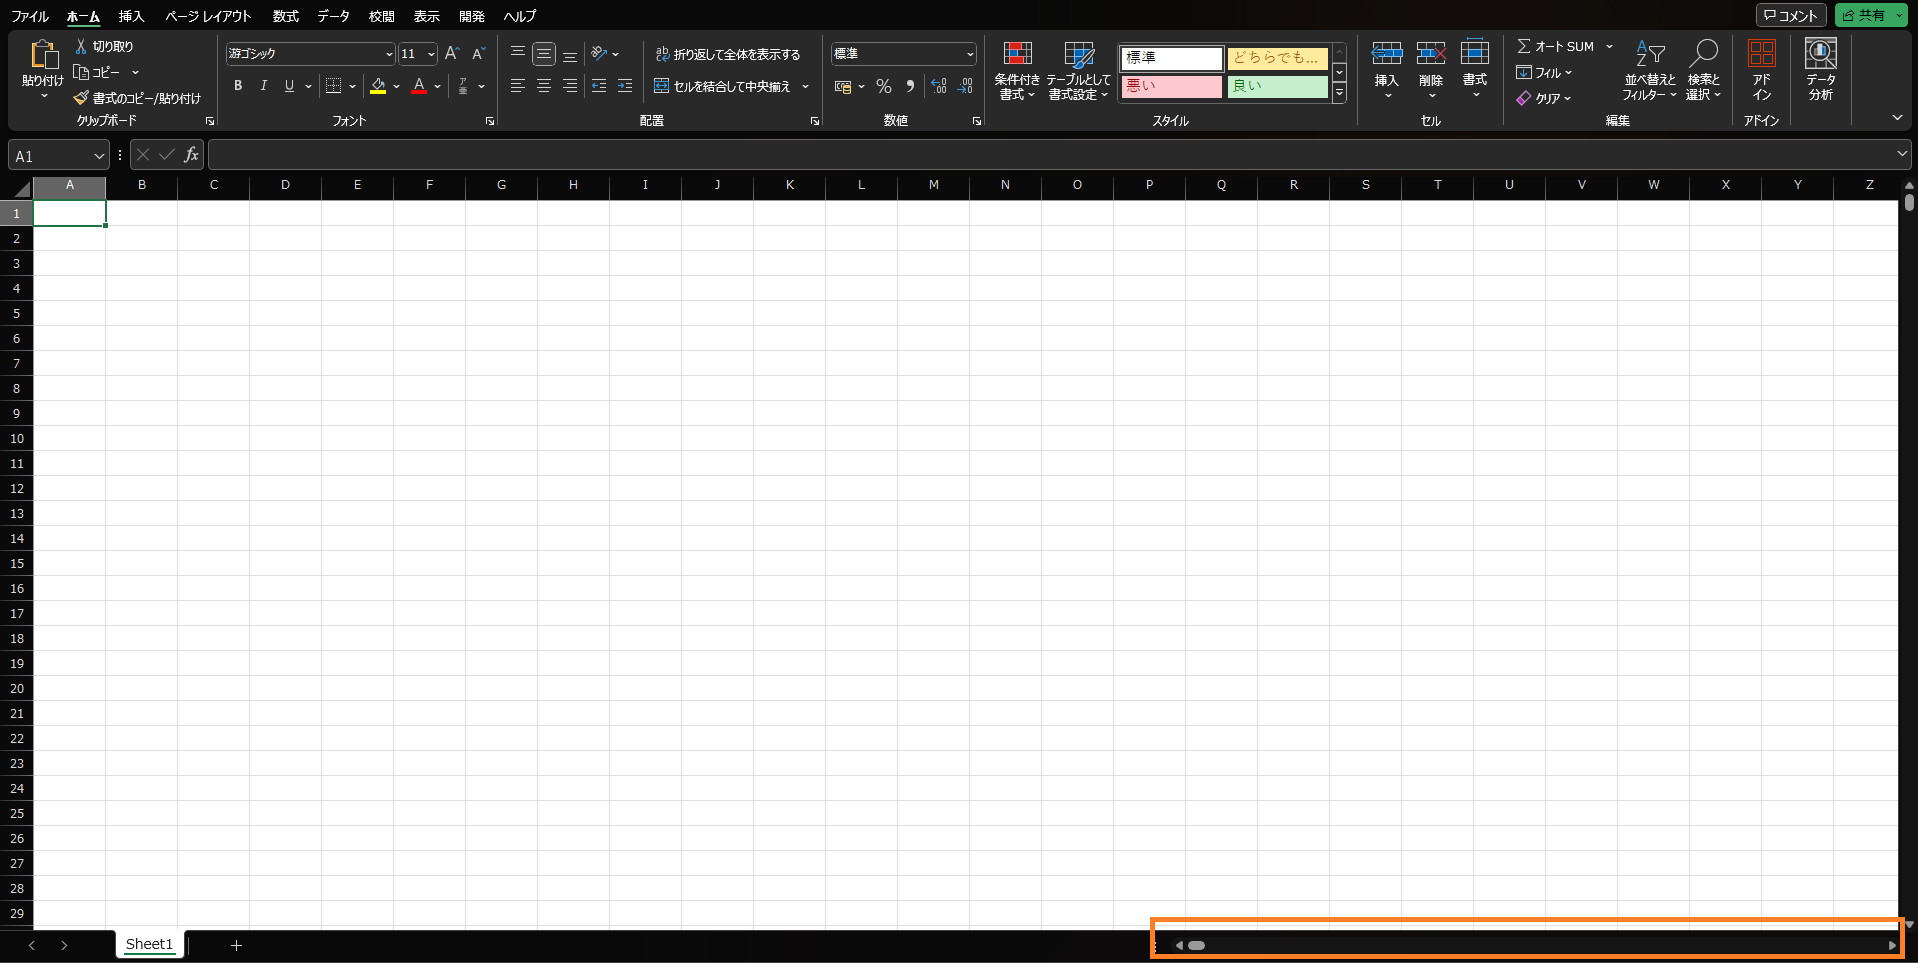Apply the Bad (悪い) cell style swatch

coord(1171,86)
